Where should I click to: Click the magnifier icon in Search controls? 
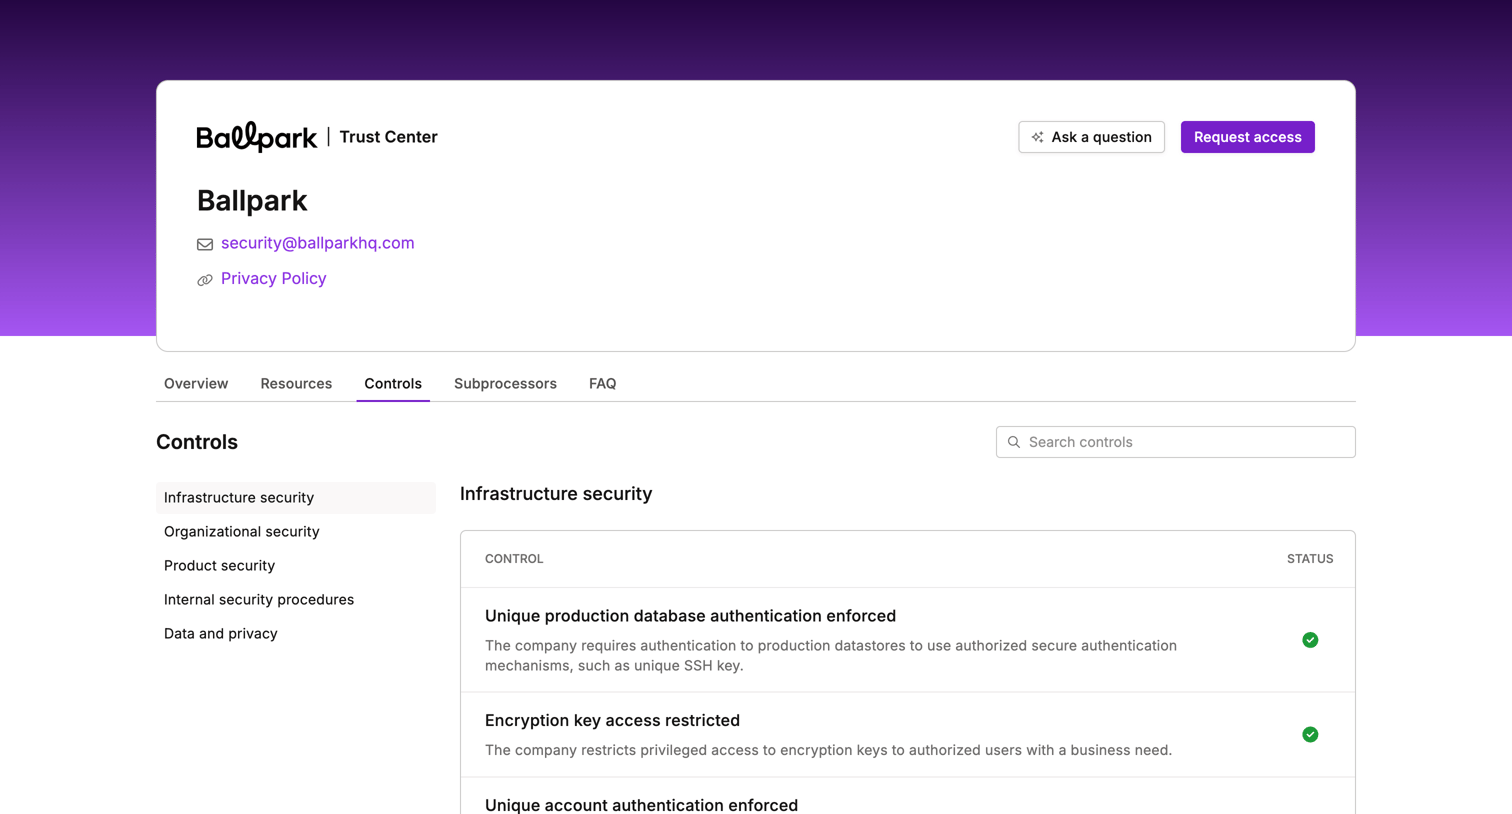pyautogui.click(x=1014, y=442)
